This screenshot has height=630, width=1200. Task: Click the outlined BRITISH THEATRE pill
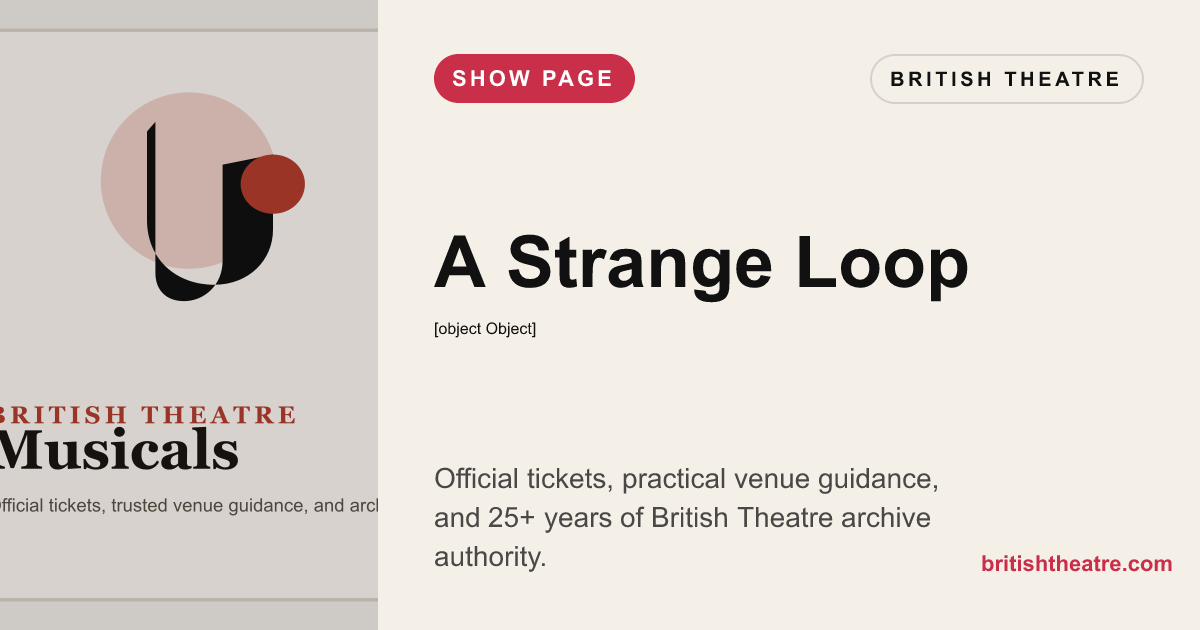tap(1006, 79)
